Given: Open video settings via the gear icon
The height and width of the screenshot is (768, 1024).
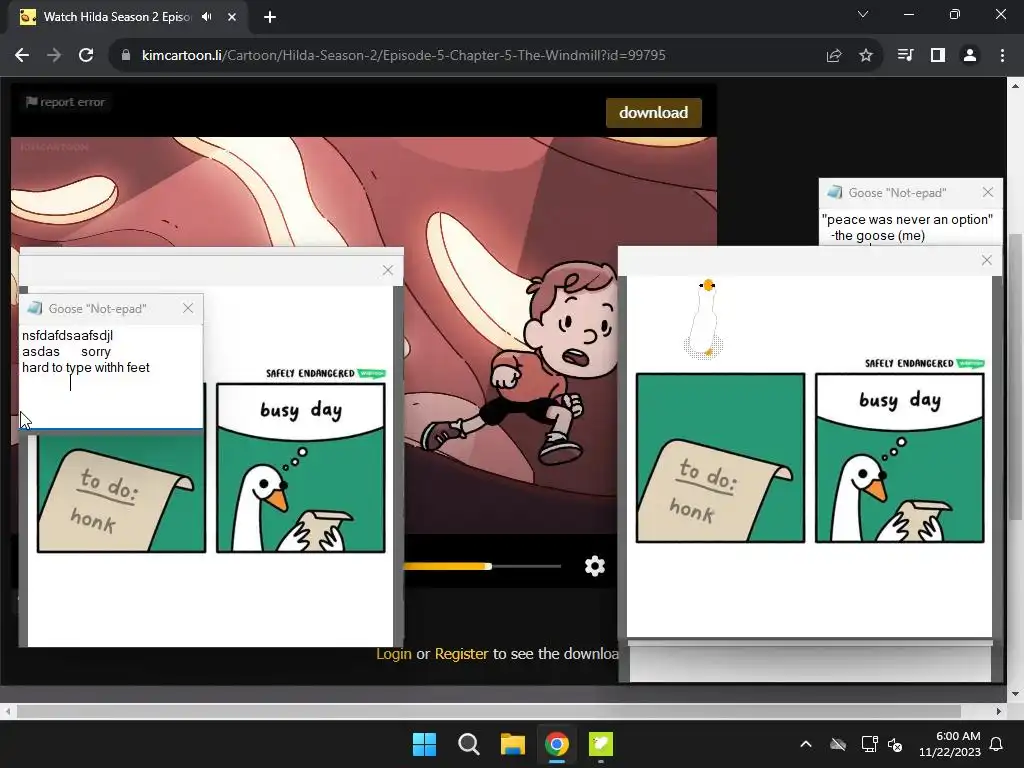Looking at the screenshot, I should pyautogui.click(x=594, y=566).
